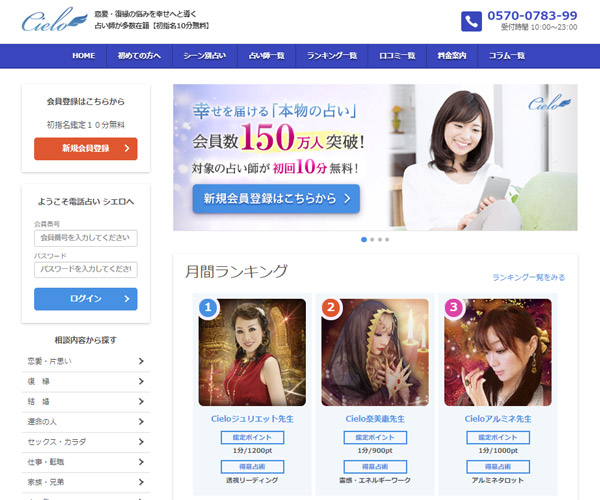Click the Cieloジュリエット先生 name link
Screen dimensions: 600x500
(252, 419)
